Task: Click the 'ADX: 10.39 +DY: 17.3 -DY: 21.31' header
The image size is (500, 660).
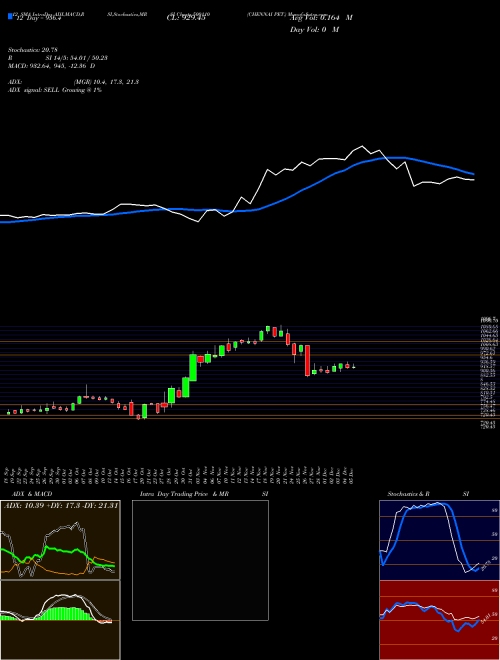Action: point(61,505)
